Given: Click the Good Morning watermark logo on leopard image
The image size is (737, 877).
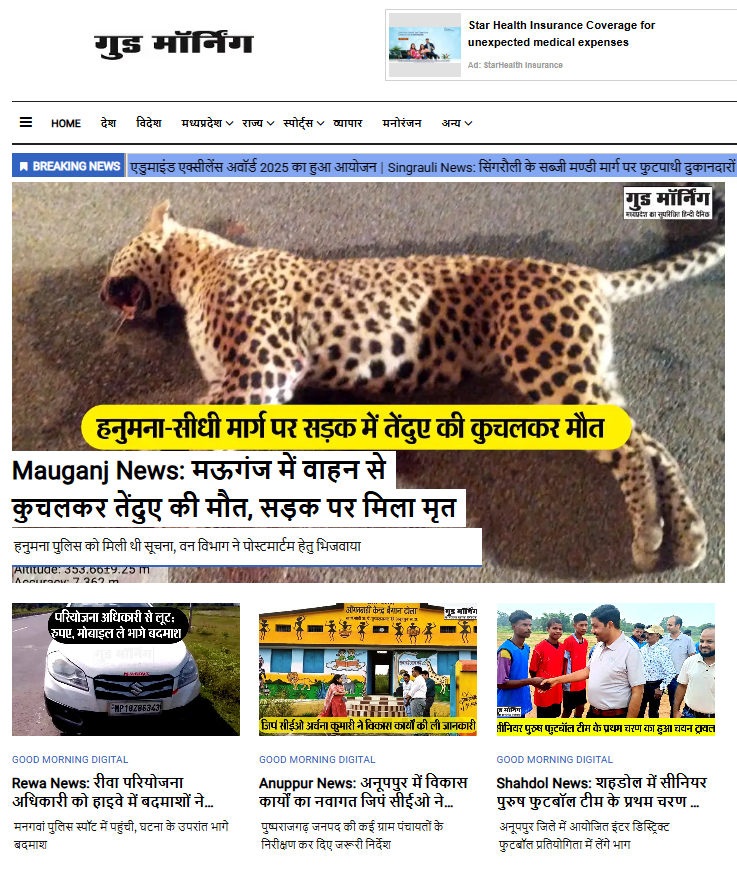Looking at the screenshot, I should pos(668,202).
